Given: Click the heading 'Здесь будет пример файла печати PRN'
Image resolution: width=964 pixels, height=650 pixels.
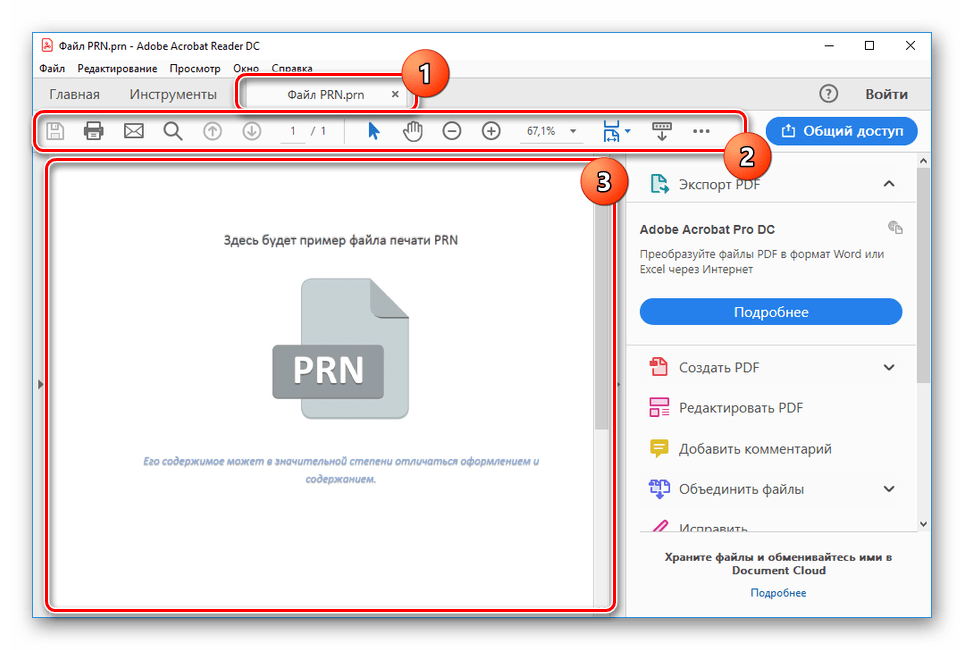Looking at the screenshot, I should pos(341,240).
